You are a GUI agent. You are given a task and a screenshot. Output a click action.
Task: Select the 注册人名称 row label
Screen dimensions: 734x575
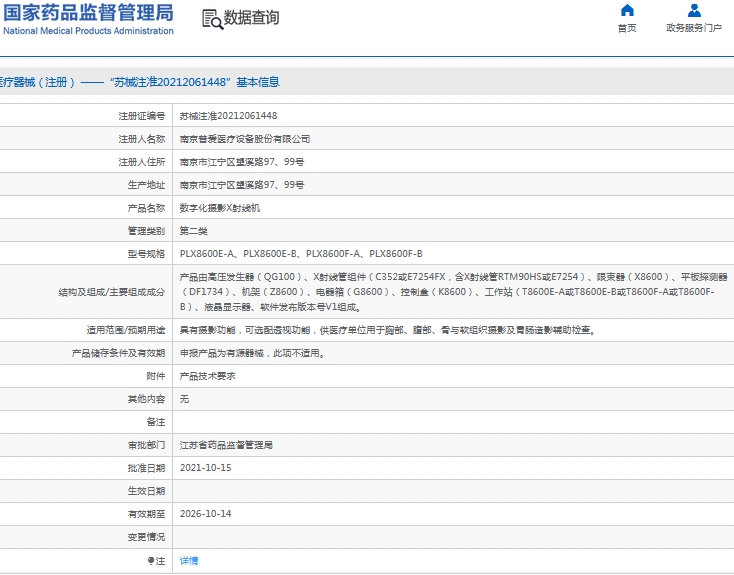click(x=142, y=139)
